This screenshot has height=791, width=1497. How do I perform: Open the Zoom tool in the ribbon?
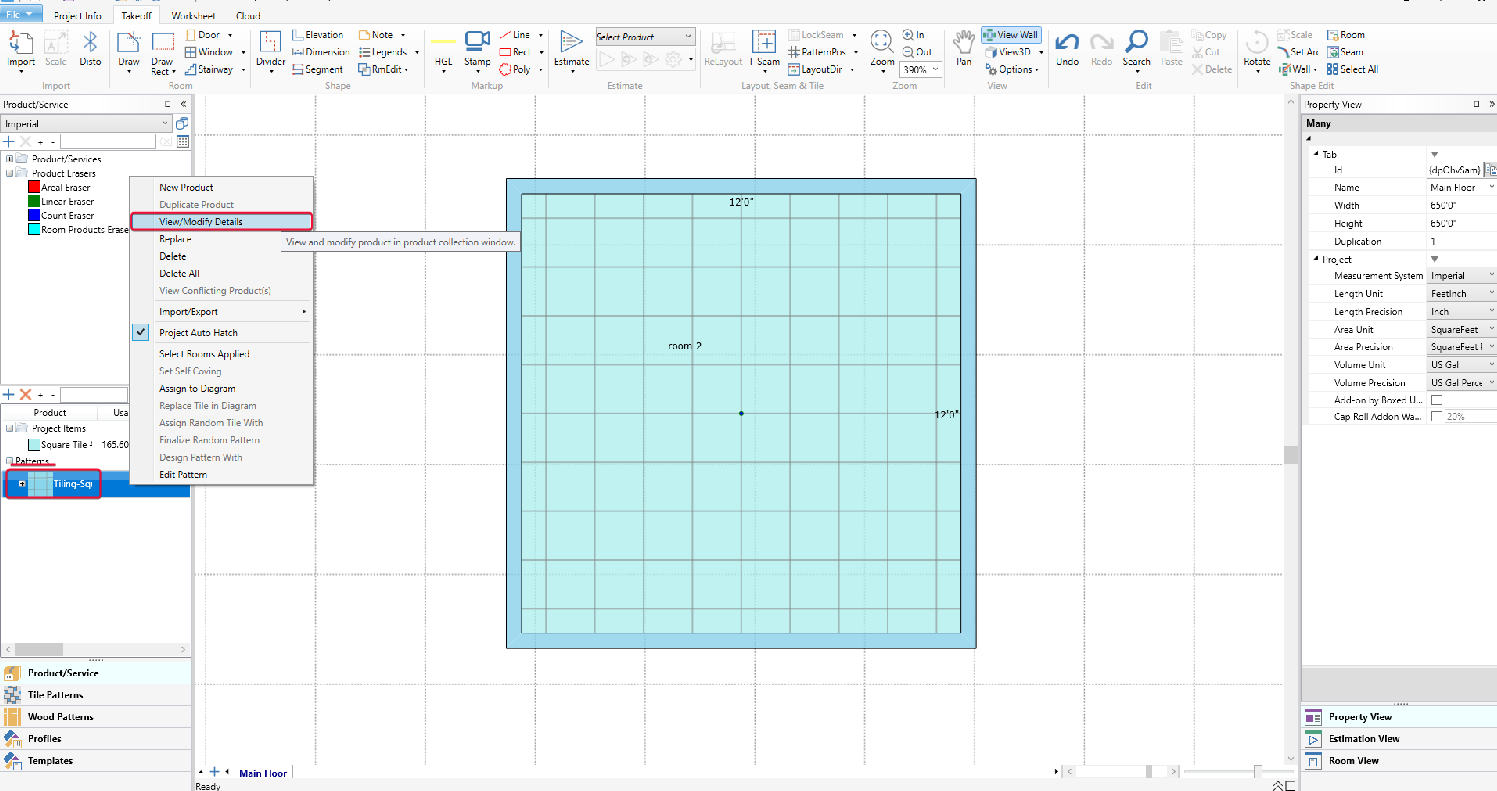[x=881, y=49]
